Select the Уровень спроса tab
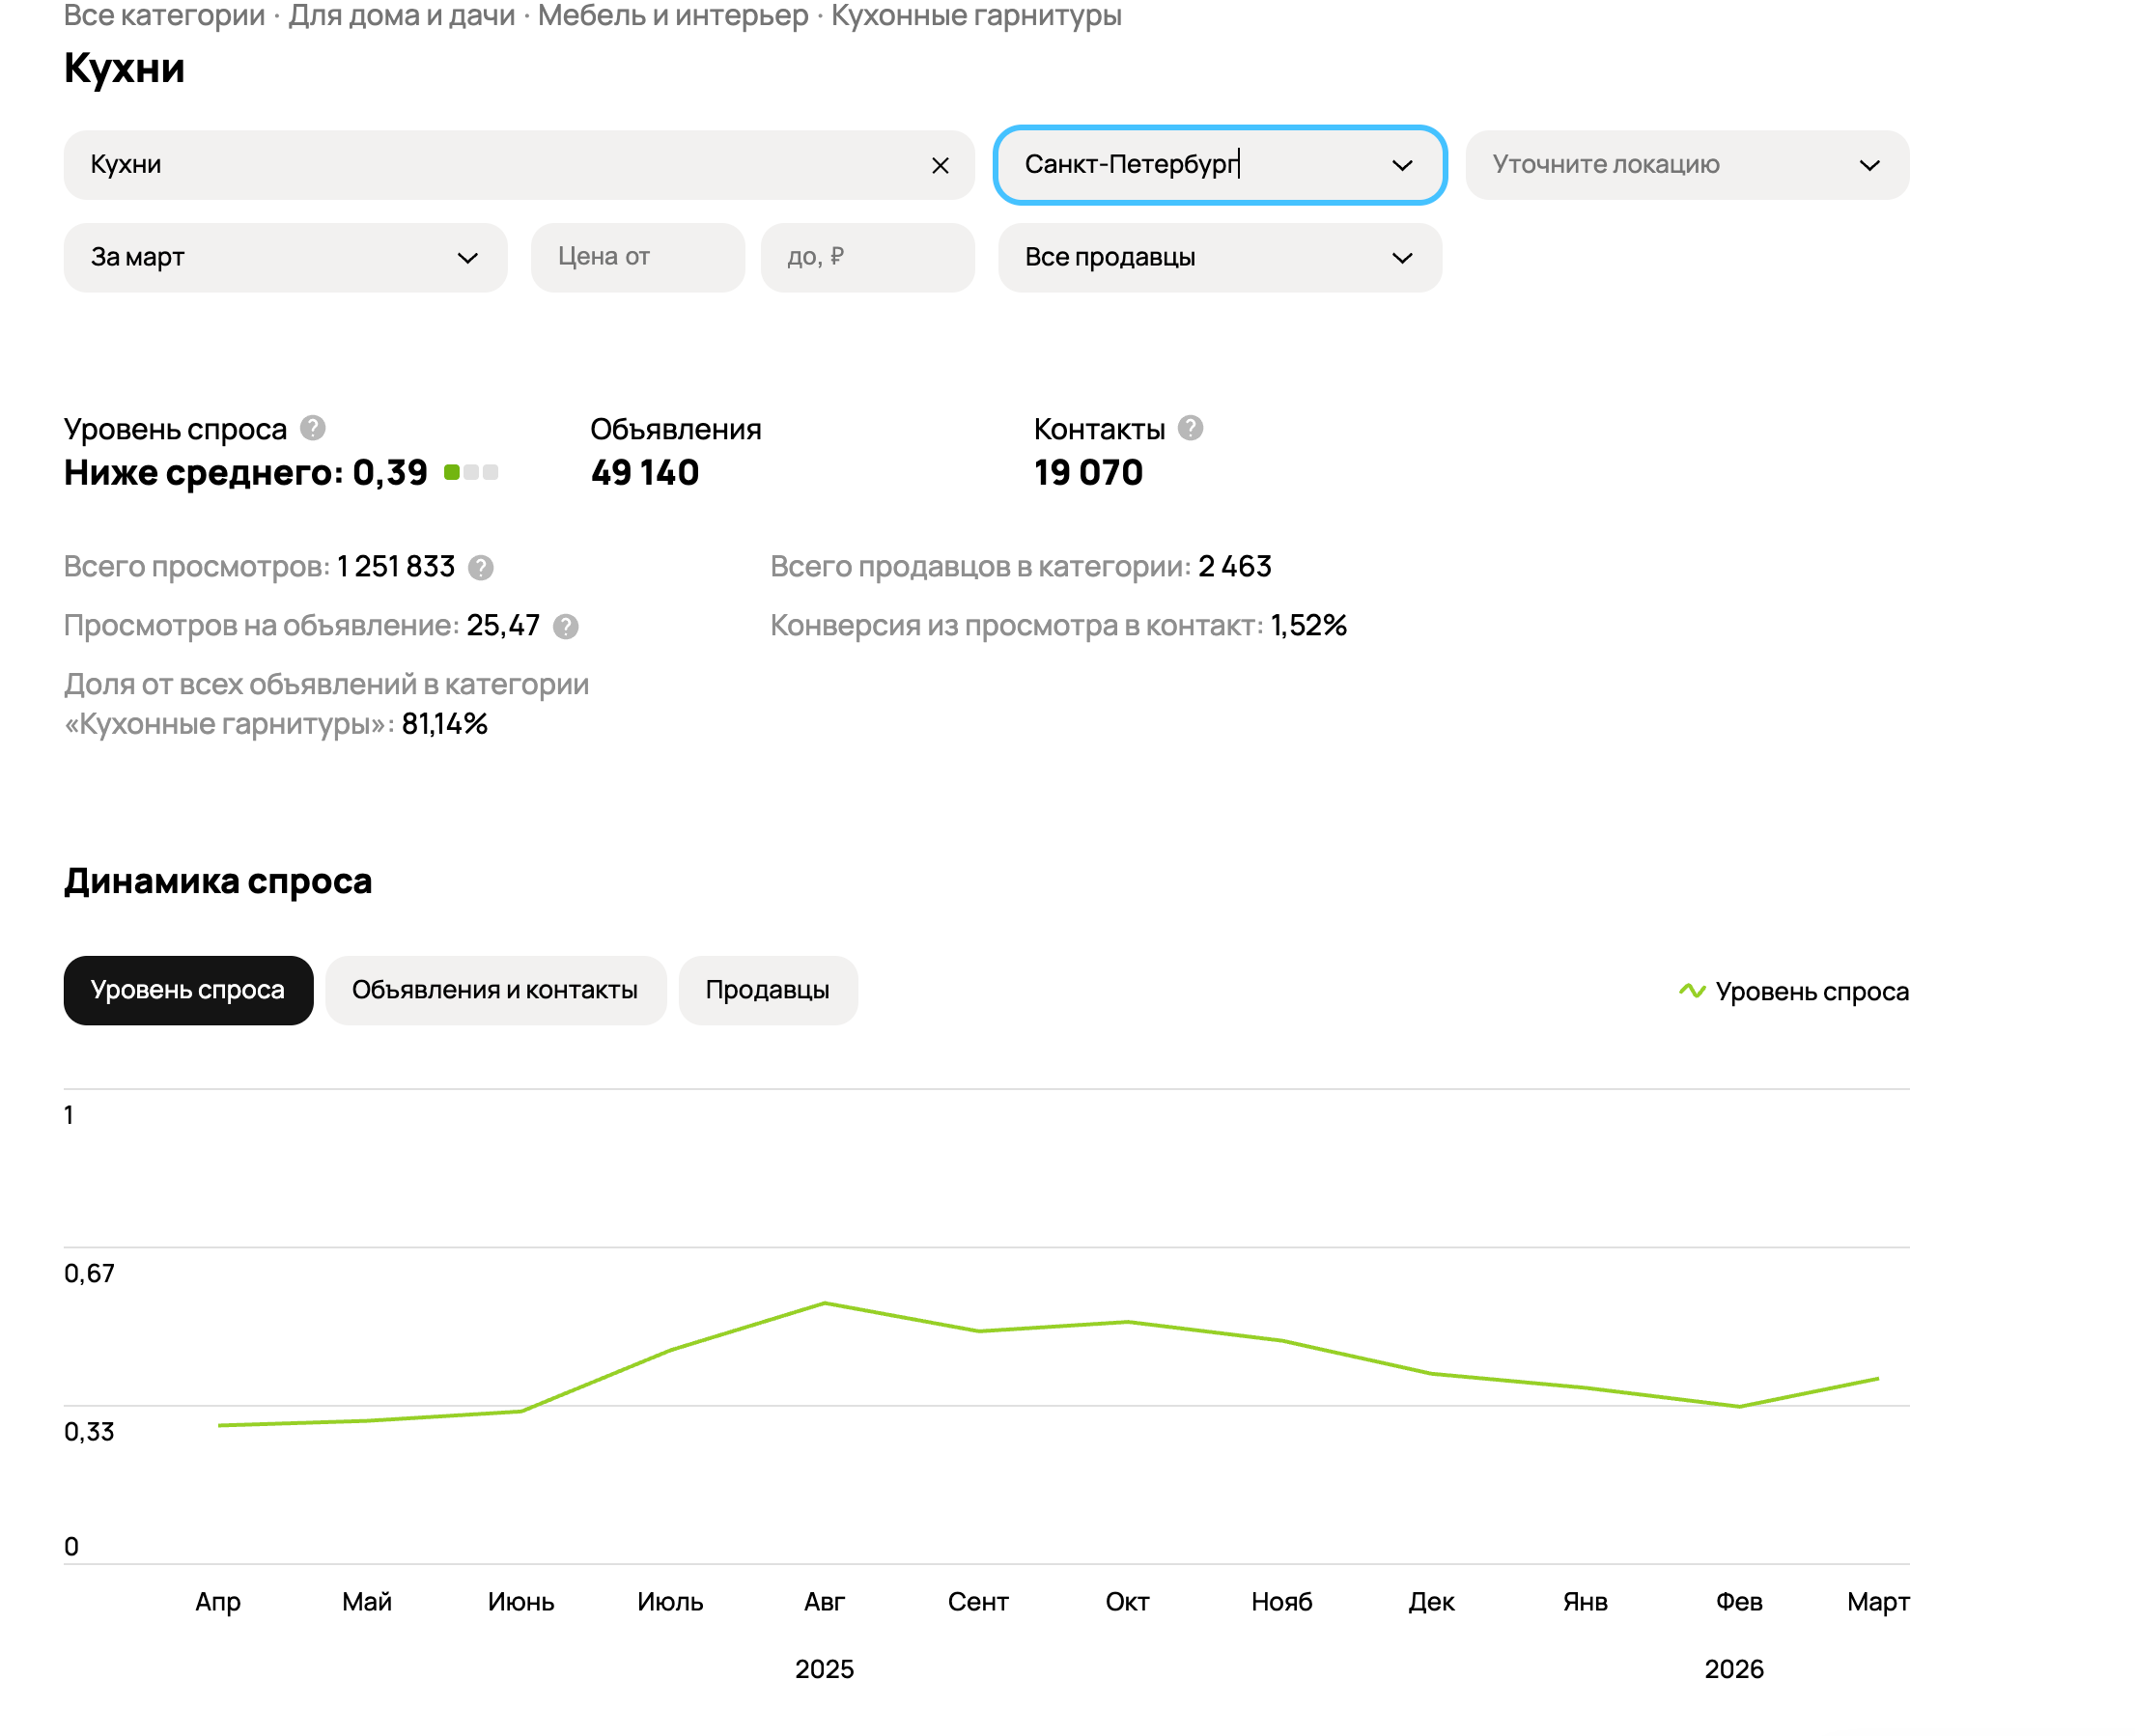The width and height of the screenshot is (2135, 1736). [x=188, y=989]
